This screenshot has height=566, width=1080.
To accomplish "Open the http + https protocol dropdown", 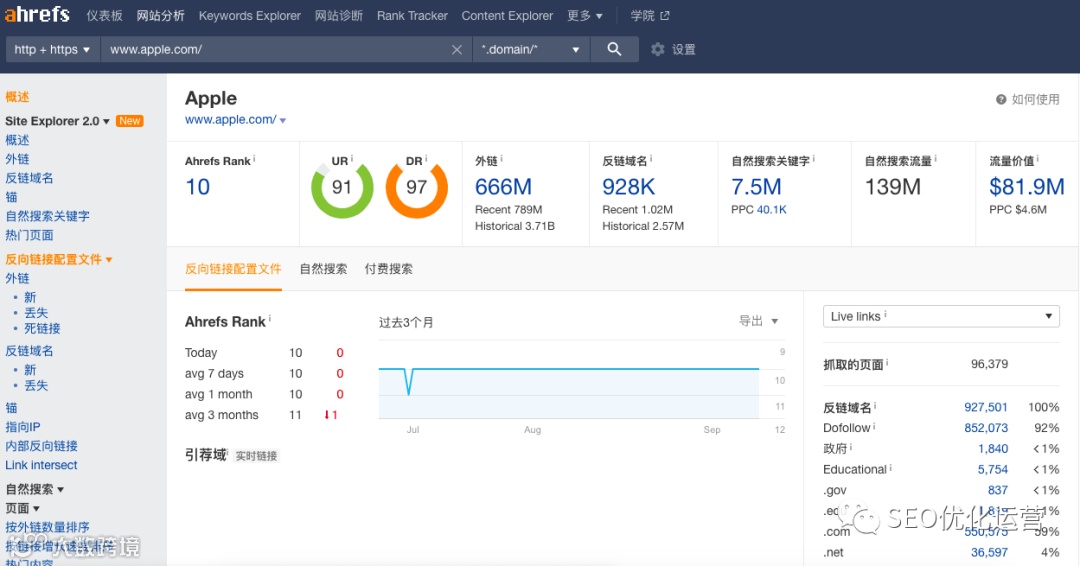I will pos(52,50).
